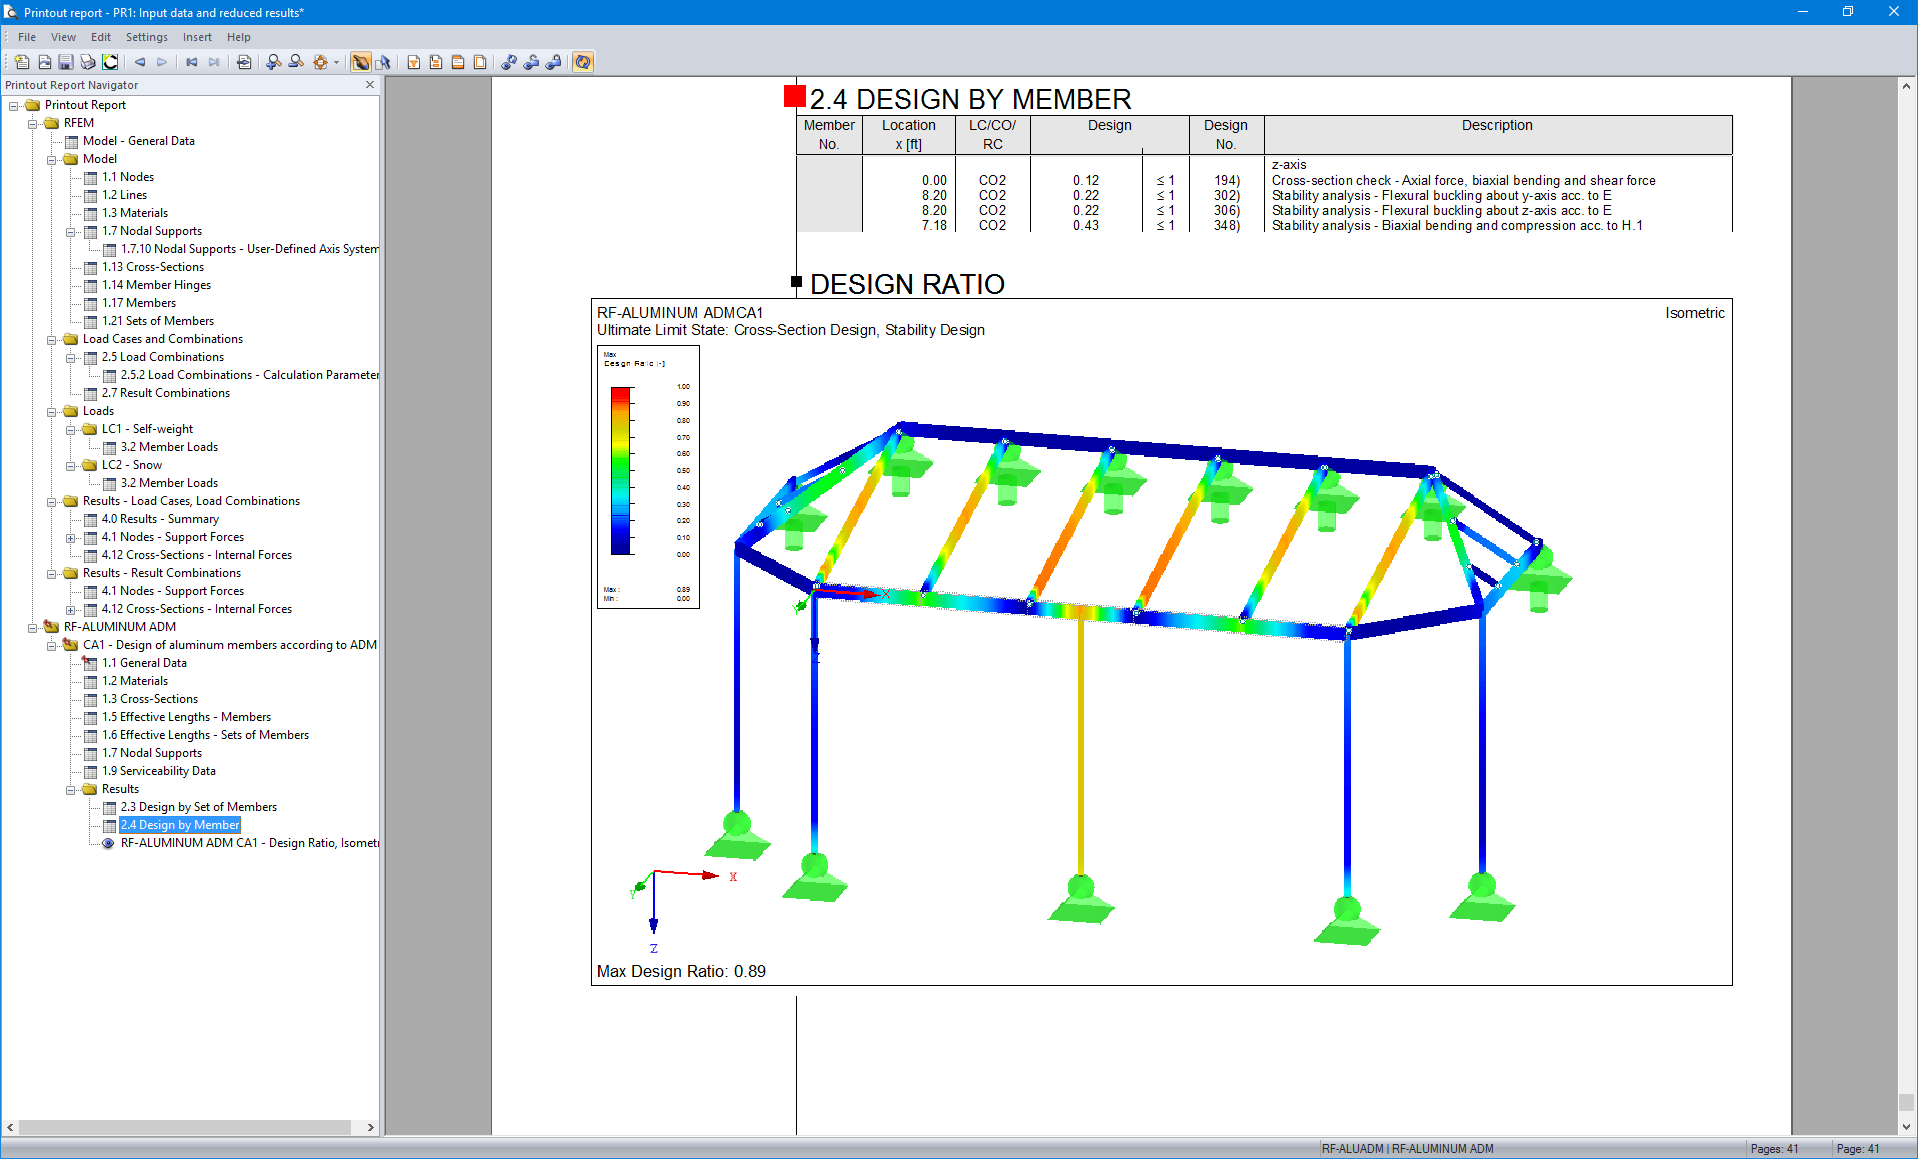Jump to the last page icon

(x=214, y=62)
